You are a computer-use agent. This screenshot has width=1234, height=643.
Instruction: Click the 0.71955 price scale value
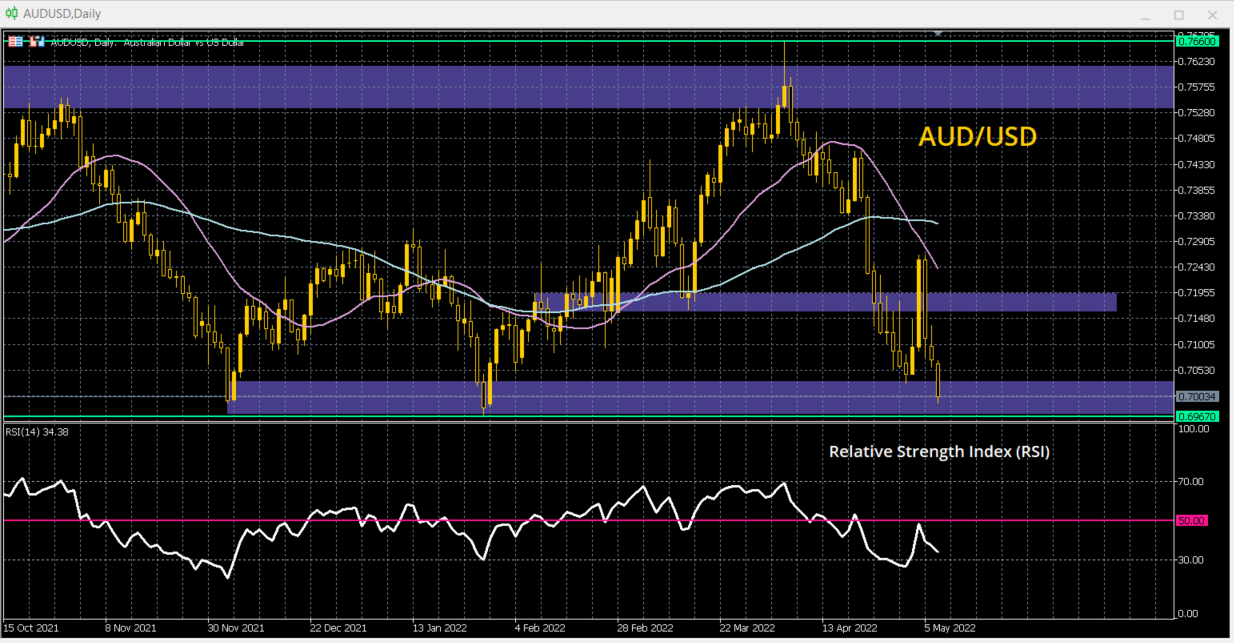1196,293
